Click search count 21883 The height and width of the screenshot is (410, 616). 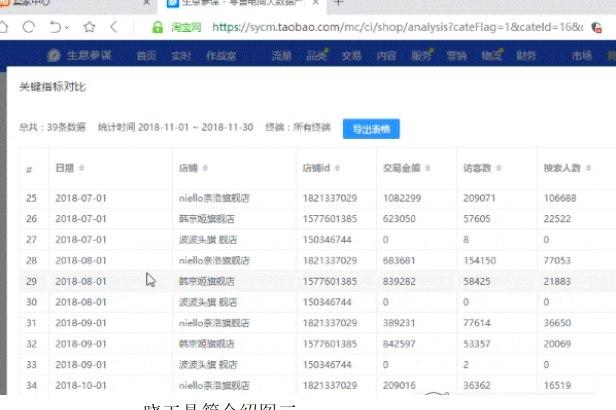[x=557, y=281]
